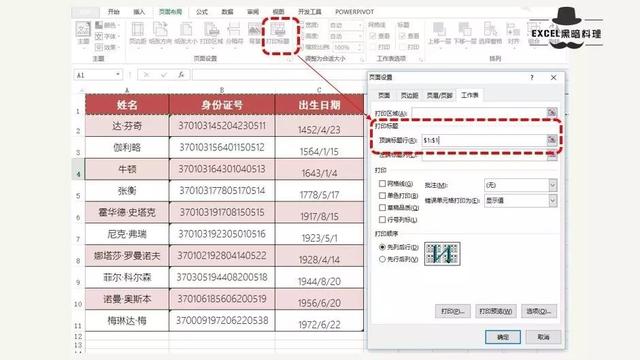
Task: Select Over, then down (先行后列) radio
Action: click(x=382, y=259)
